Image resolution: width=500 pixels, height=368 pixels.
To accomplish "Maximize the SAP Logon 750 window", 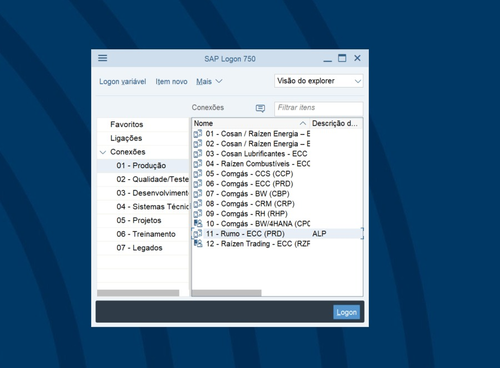I will tap(342, 58).
